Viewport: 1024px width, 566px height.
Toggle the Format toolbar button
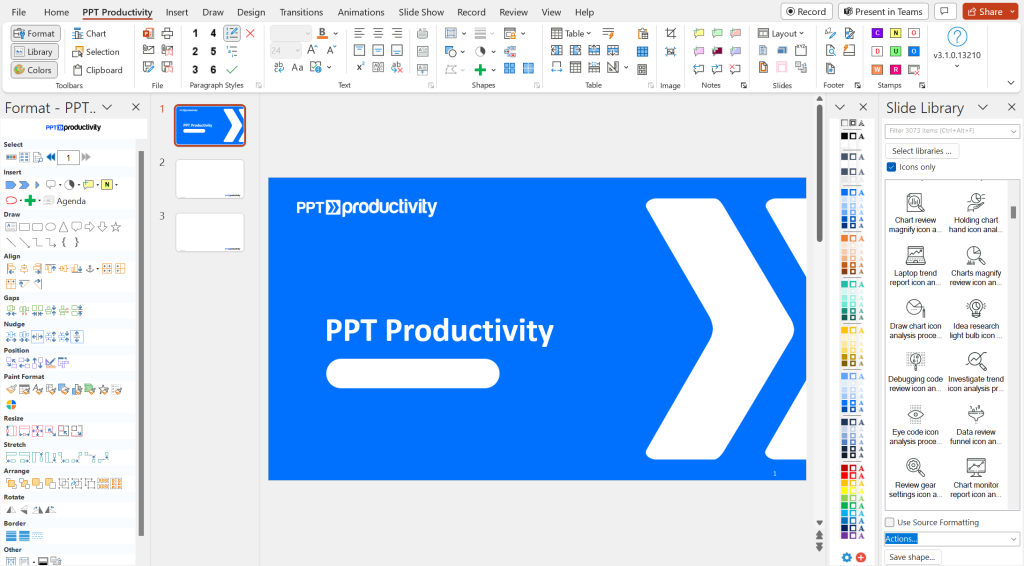(36, 33)
